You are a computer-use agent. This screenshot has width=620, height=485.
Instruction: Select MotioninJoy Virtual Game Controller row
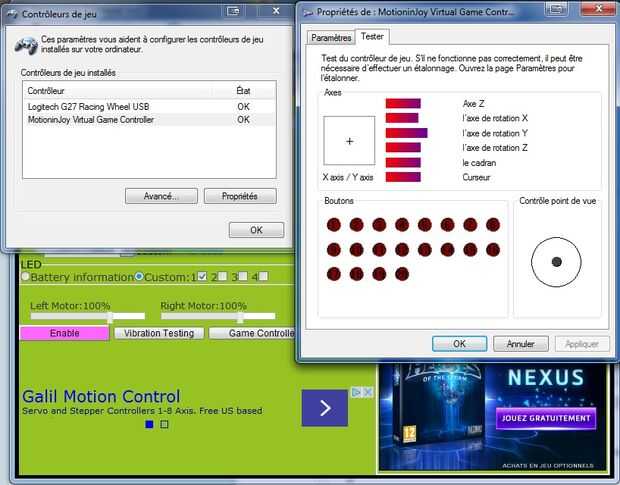149,119
